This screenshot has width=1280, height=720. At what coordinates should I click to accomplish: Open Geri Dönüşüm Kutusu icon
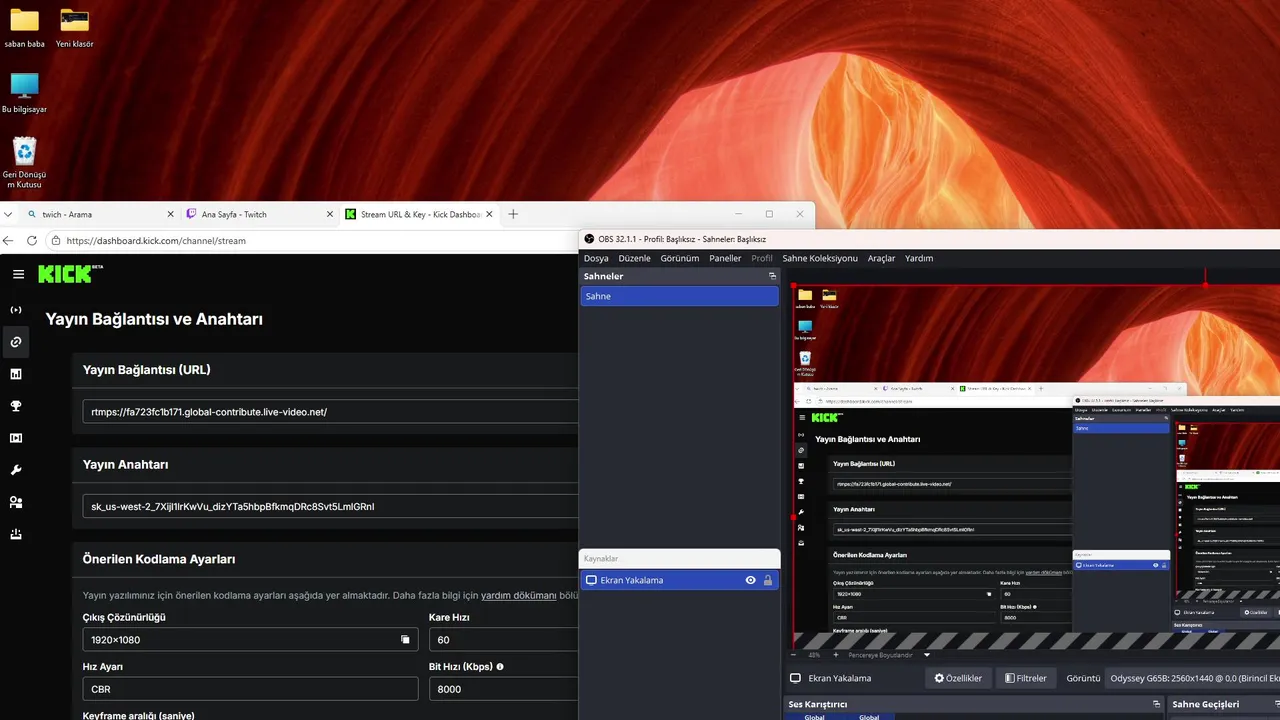(x=24, y=163)
